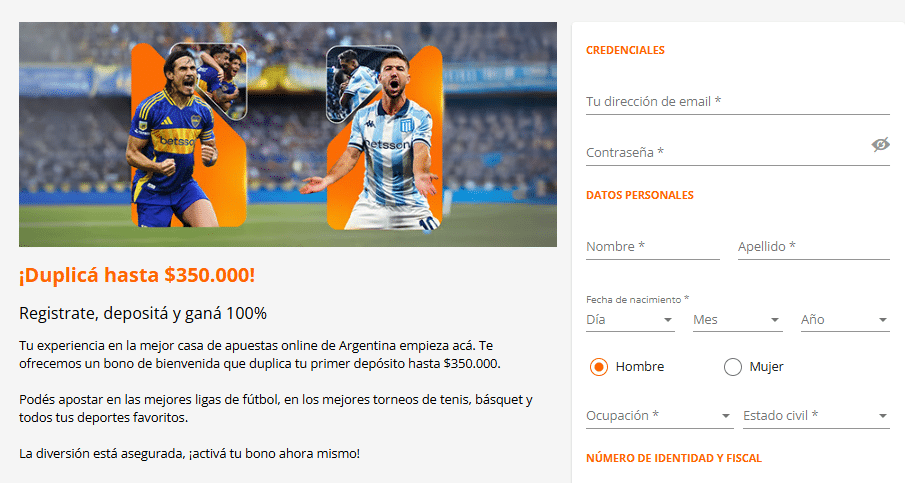
Task: Click the email address input field
Action: (738, 102)
